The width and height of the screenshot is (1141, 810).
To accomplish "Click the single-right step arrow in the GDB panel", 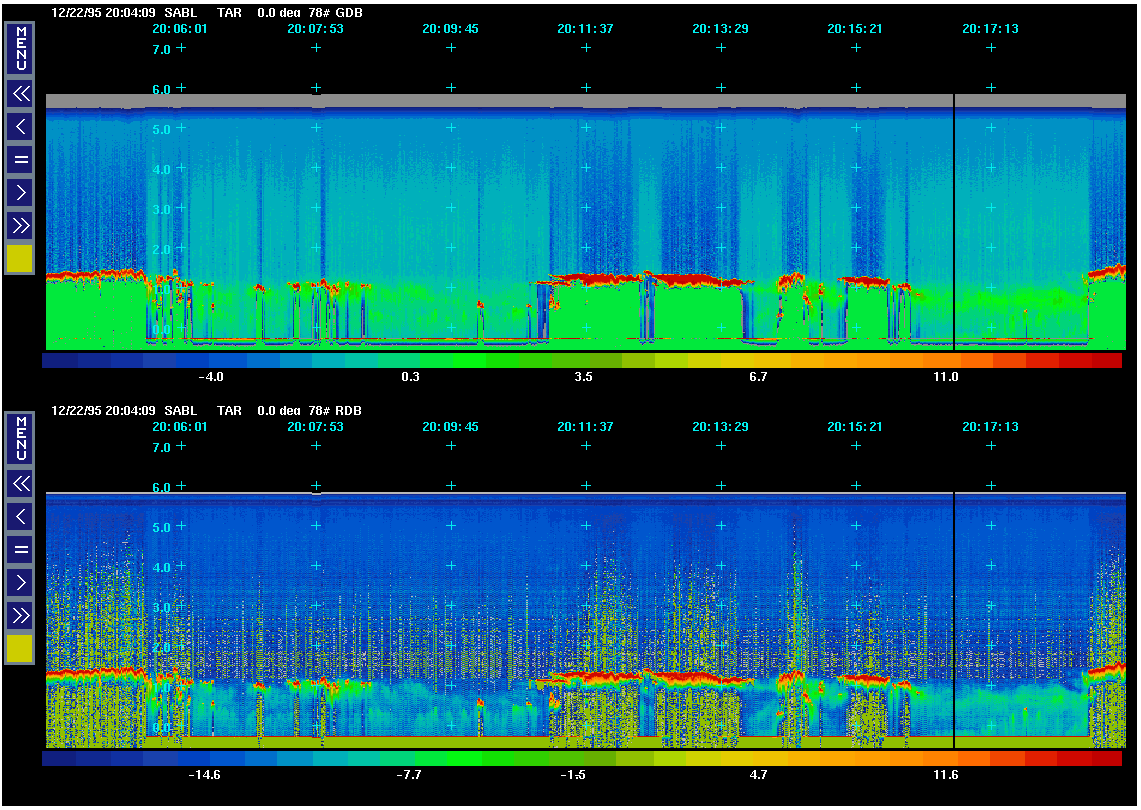I will click(x=20, y=192).
